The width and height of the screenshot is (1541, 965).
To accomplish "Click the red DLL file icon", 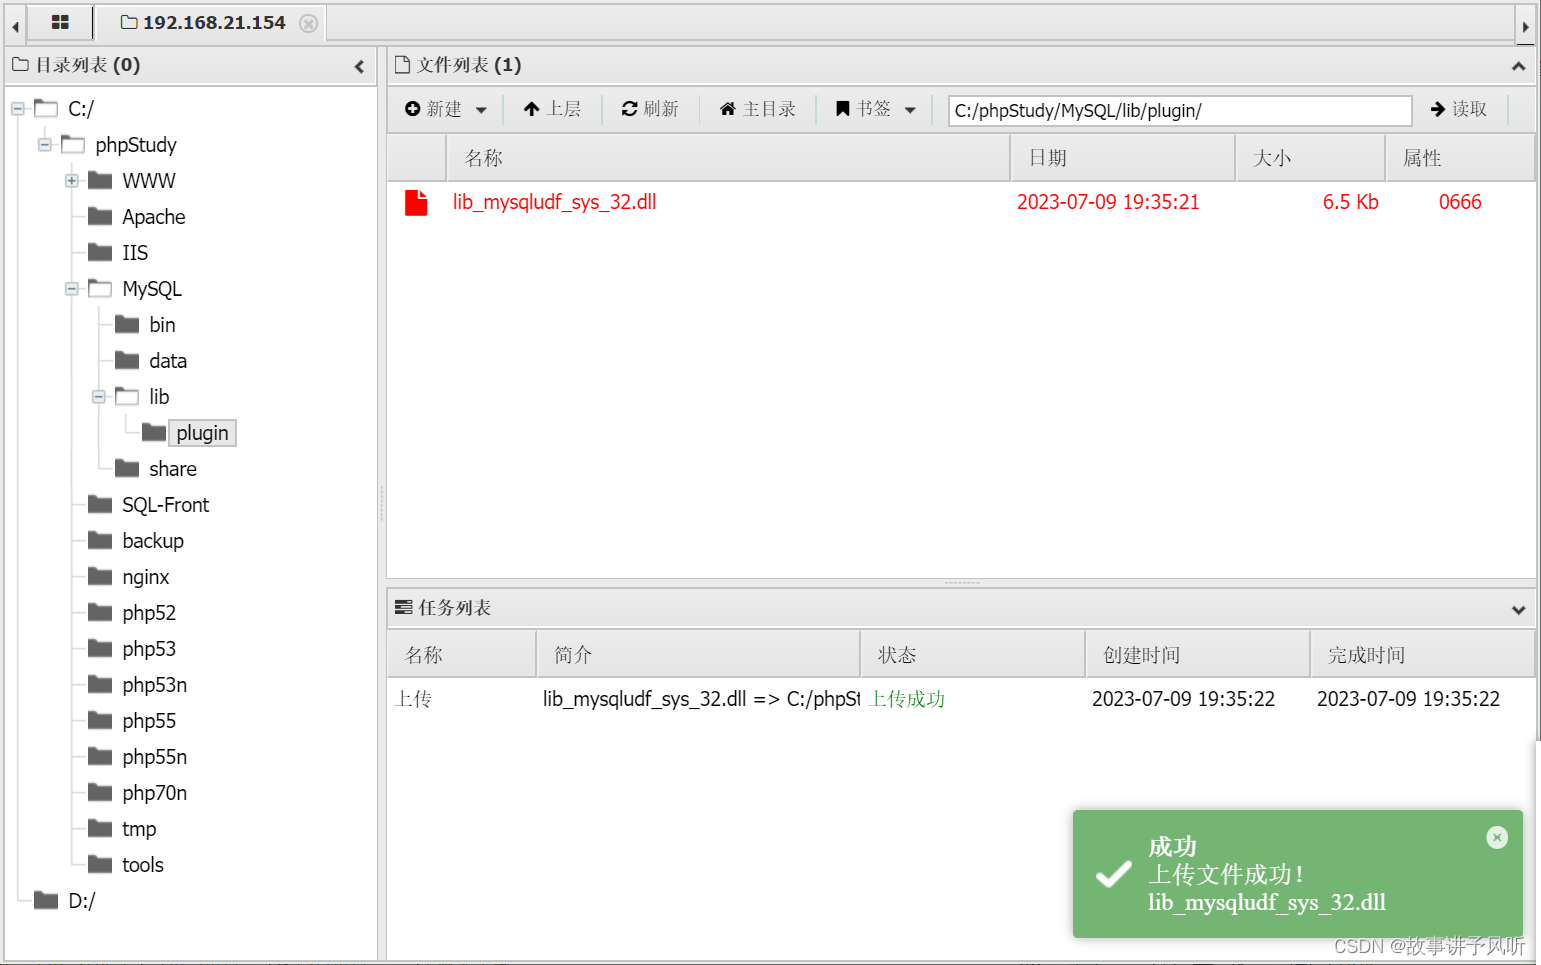I will [416, 202].
